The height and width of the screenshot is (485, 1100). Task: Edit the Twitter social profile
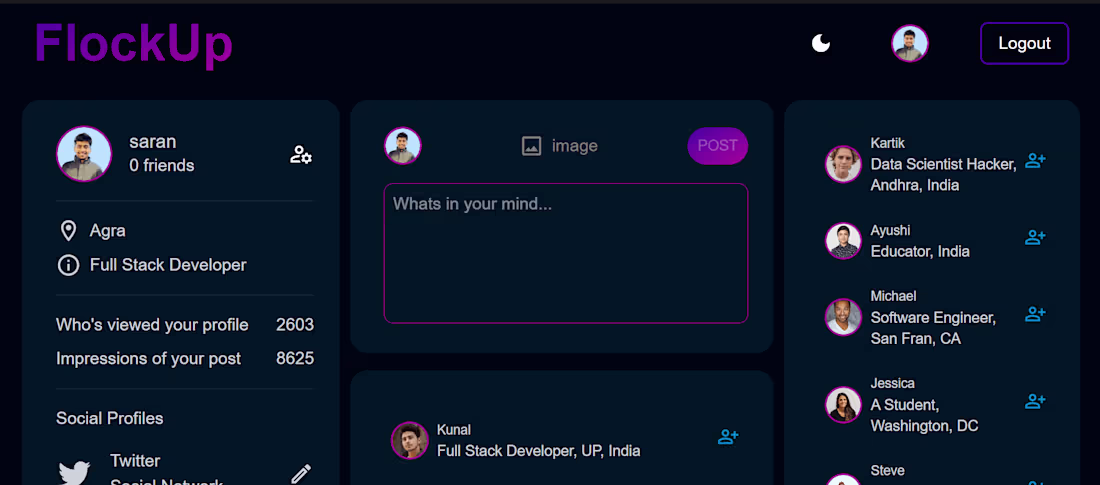tap(301, 473)
